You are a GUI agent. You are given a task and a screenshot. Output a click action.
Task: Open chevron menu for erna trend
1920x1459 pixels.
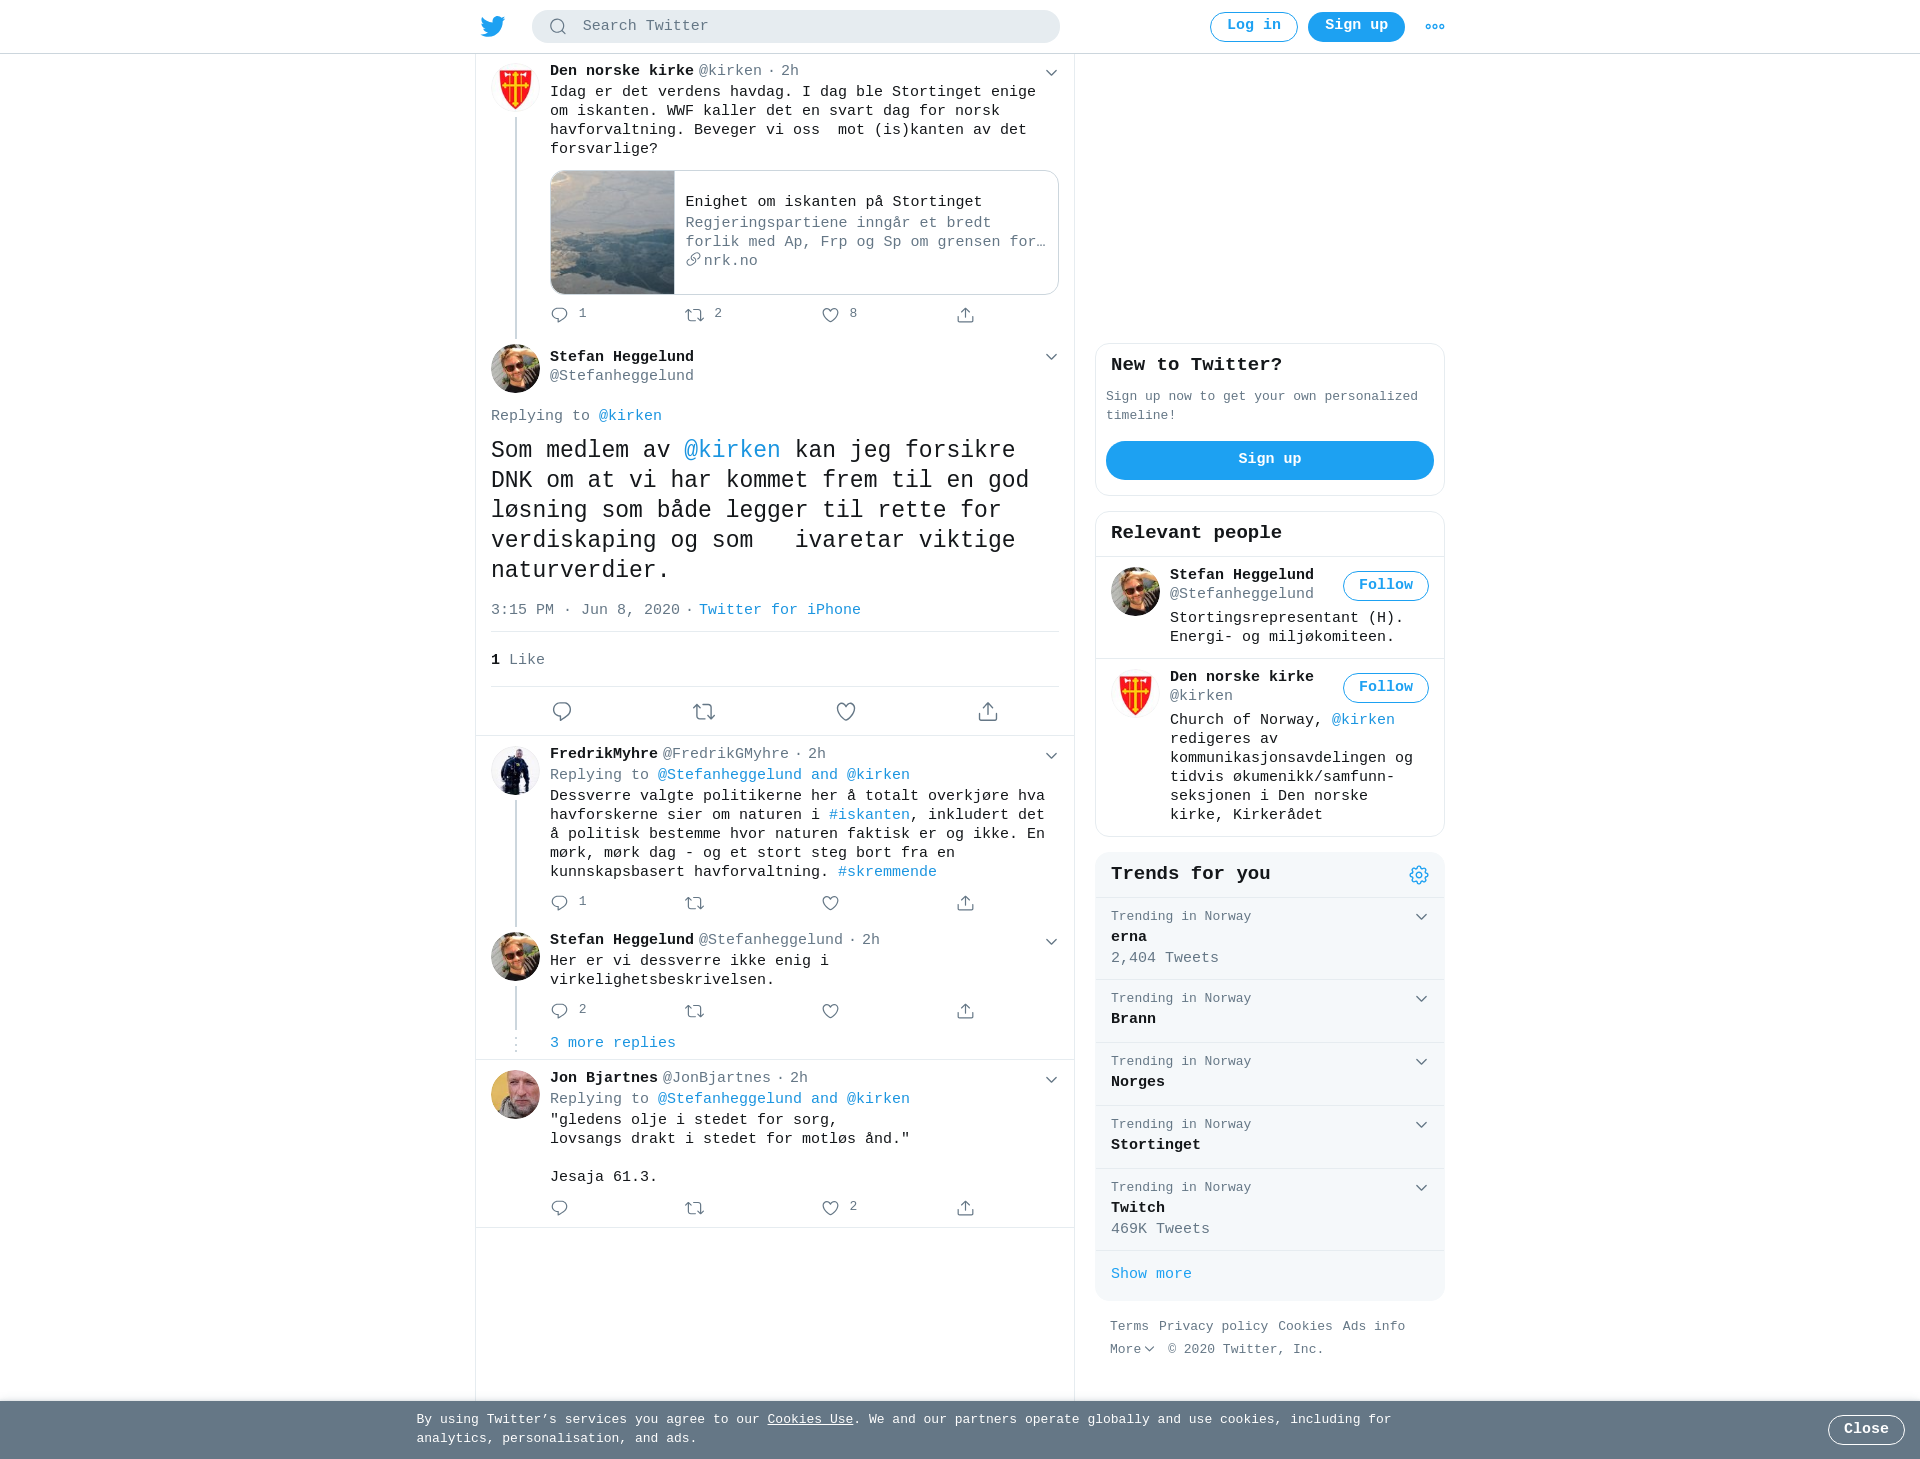tap(1421, 917)
